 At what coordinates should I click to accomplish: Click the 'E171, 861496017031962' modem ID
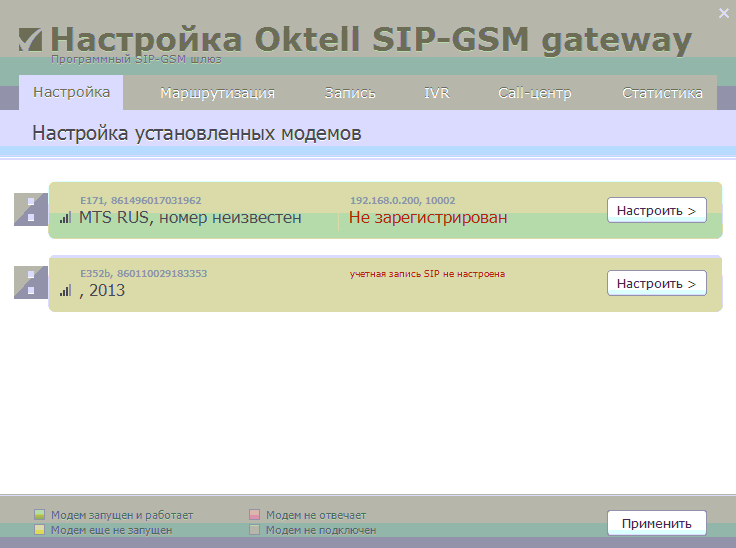[140, 201]
